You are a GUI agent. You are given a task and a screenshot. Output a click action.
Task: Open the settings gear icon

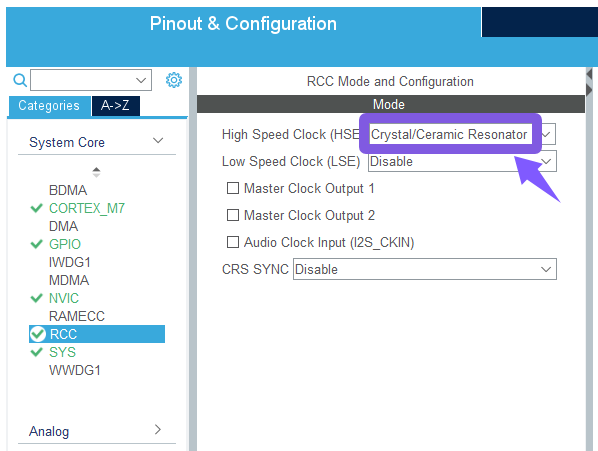click(x=174, y=80)
